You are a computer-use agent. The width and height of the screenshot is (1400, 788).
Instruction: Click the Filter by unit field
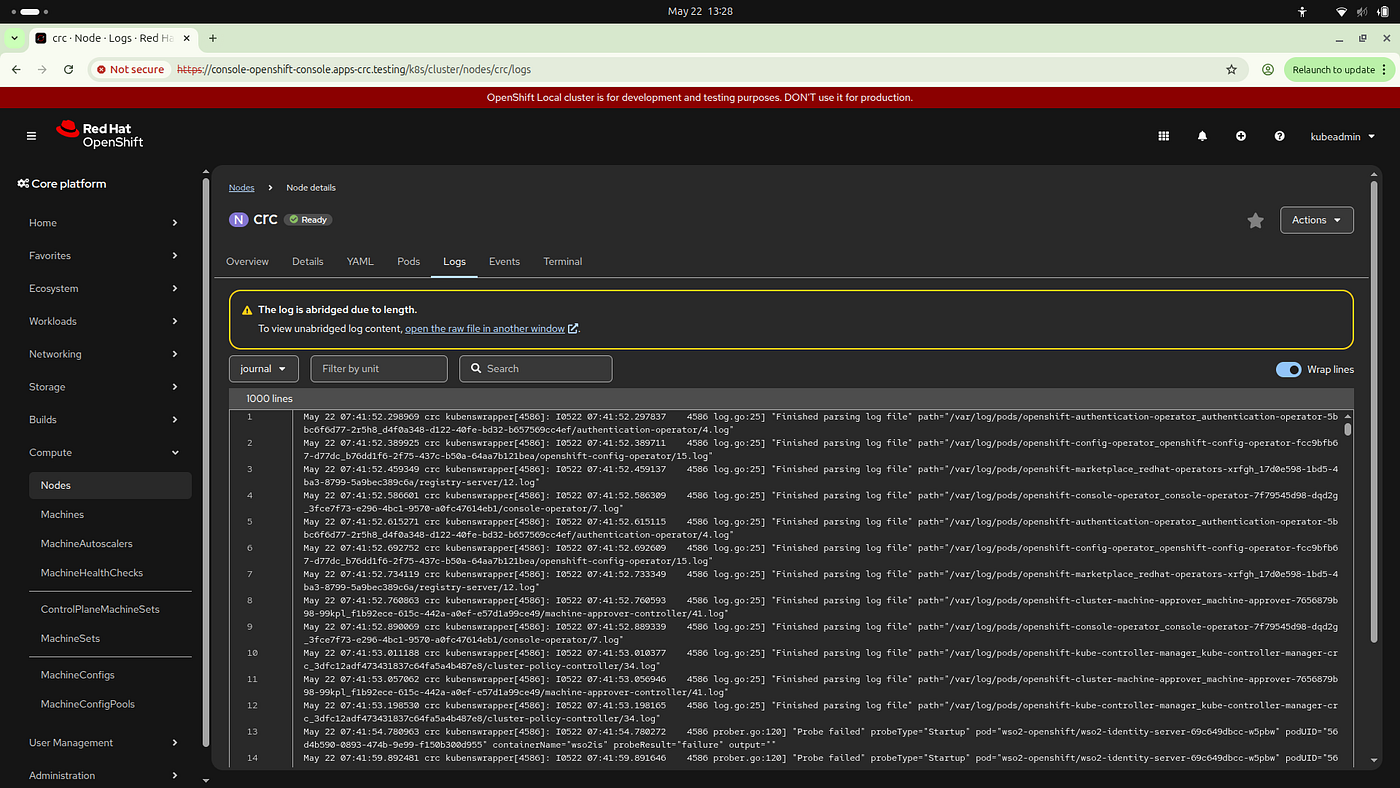click(x=379, y=369)
